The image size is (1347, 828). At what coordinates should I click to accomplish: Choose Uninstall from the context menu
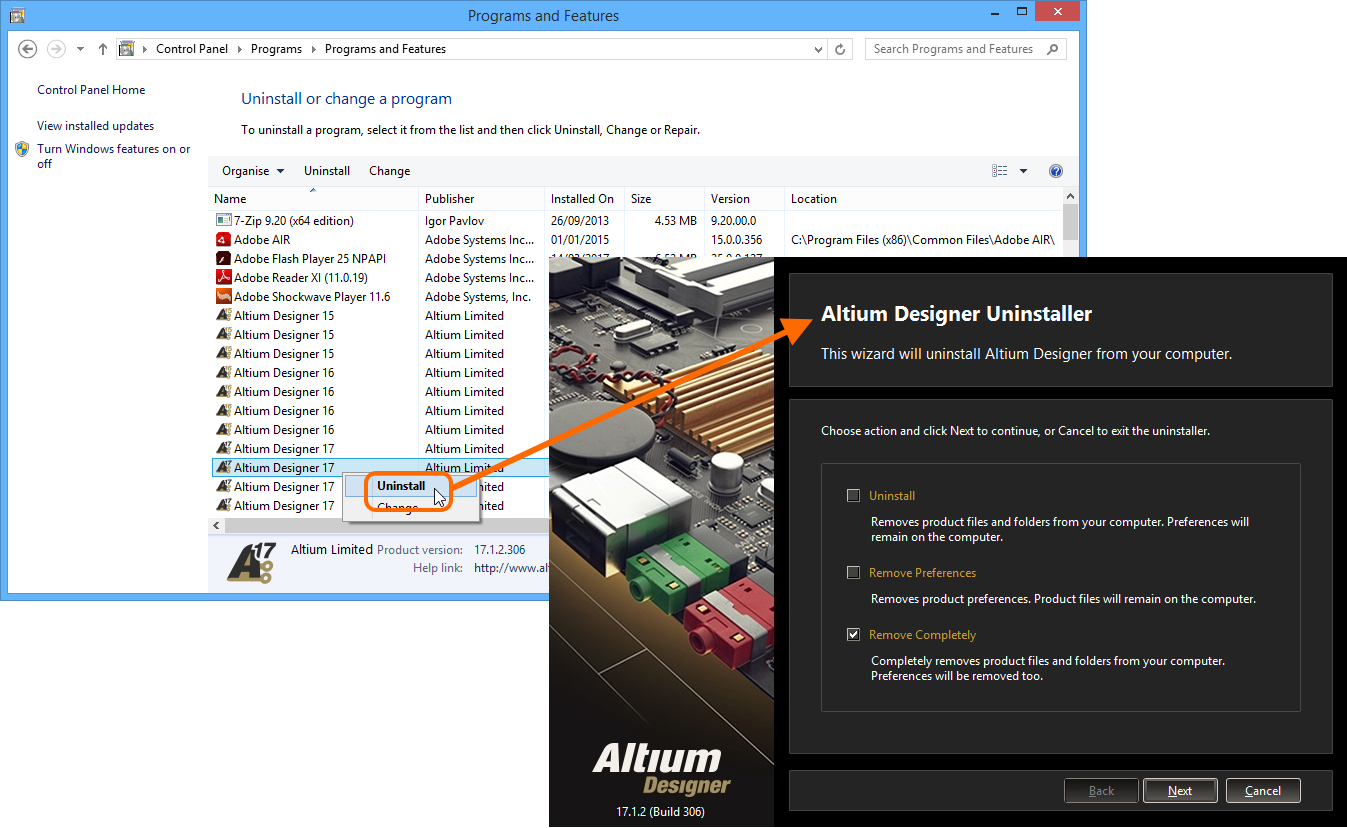[x=401, y=486]
